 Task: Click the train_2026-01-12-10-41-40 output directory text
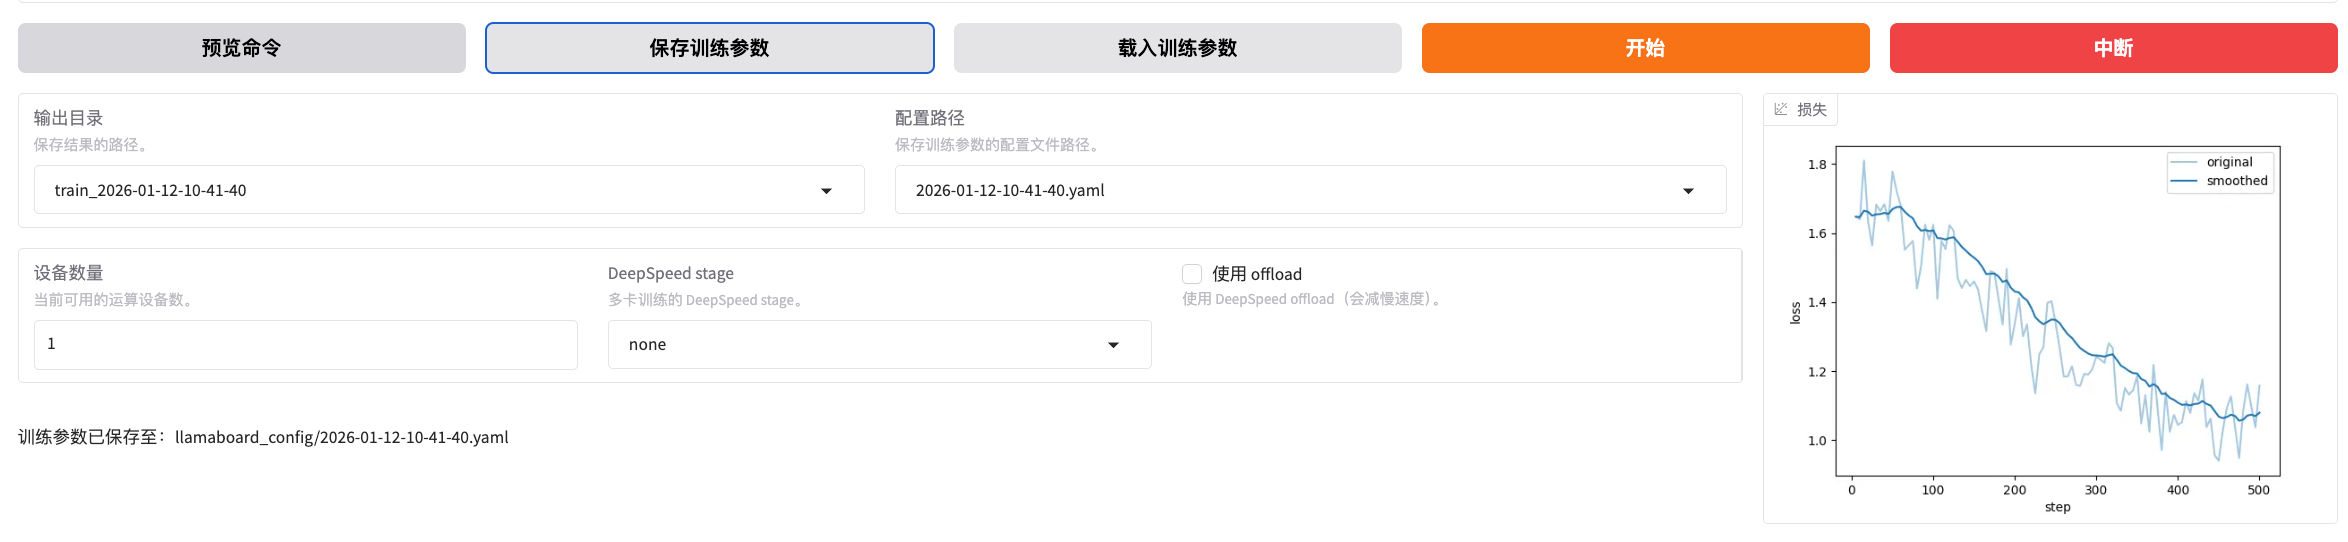(150, 190)
